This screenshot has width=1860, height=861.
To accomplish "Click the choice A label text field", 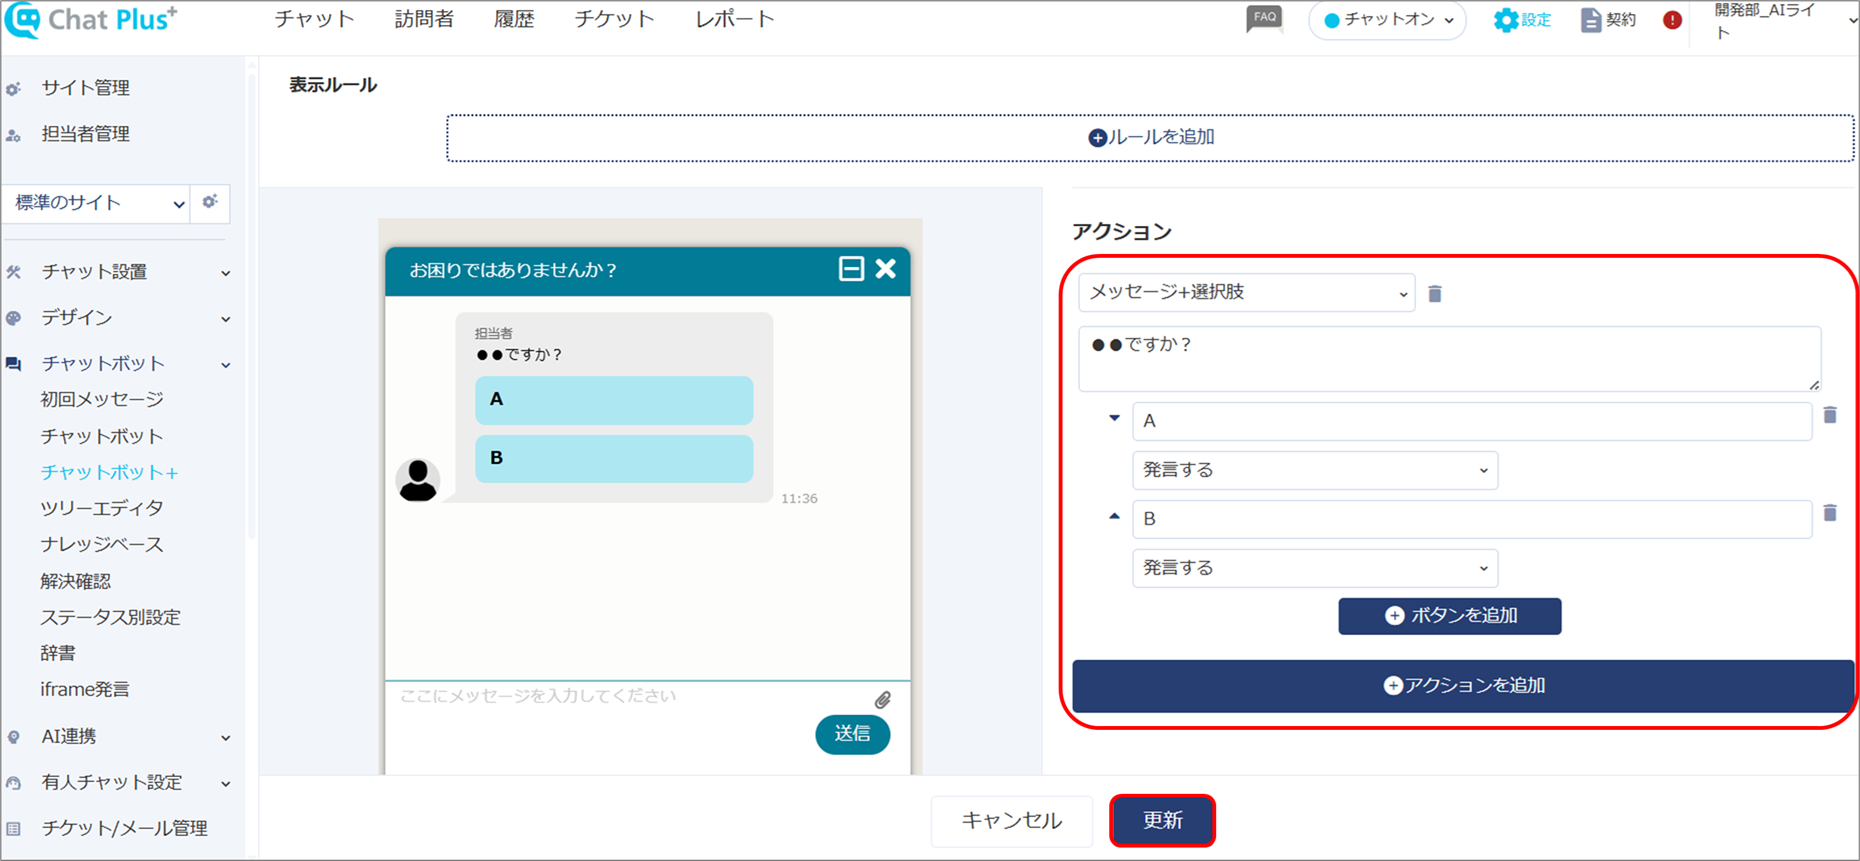I will pyautogui.click(x=1472, y=421).
